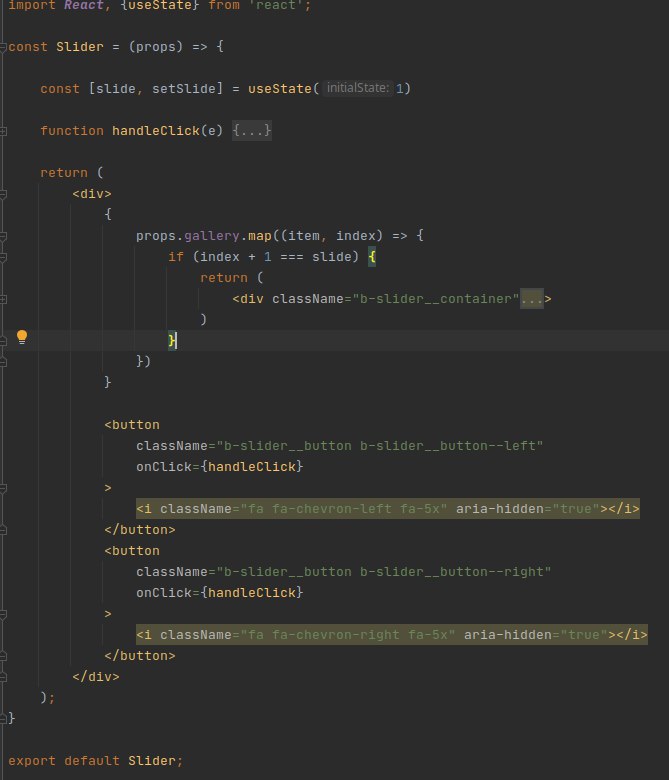Click useState call on the const [slide line
This screenshot has width=669, height=780.
280,89
